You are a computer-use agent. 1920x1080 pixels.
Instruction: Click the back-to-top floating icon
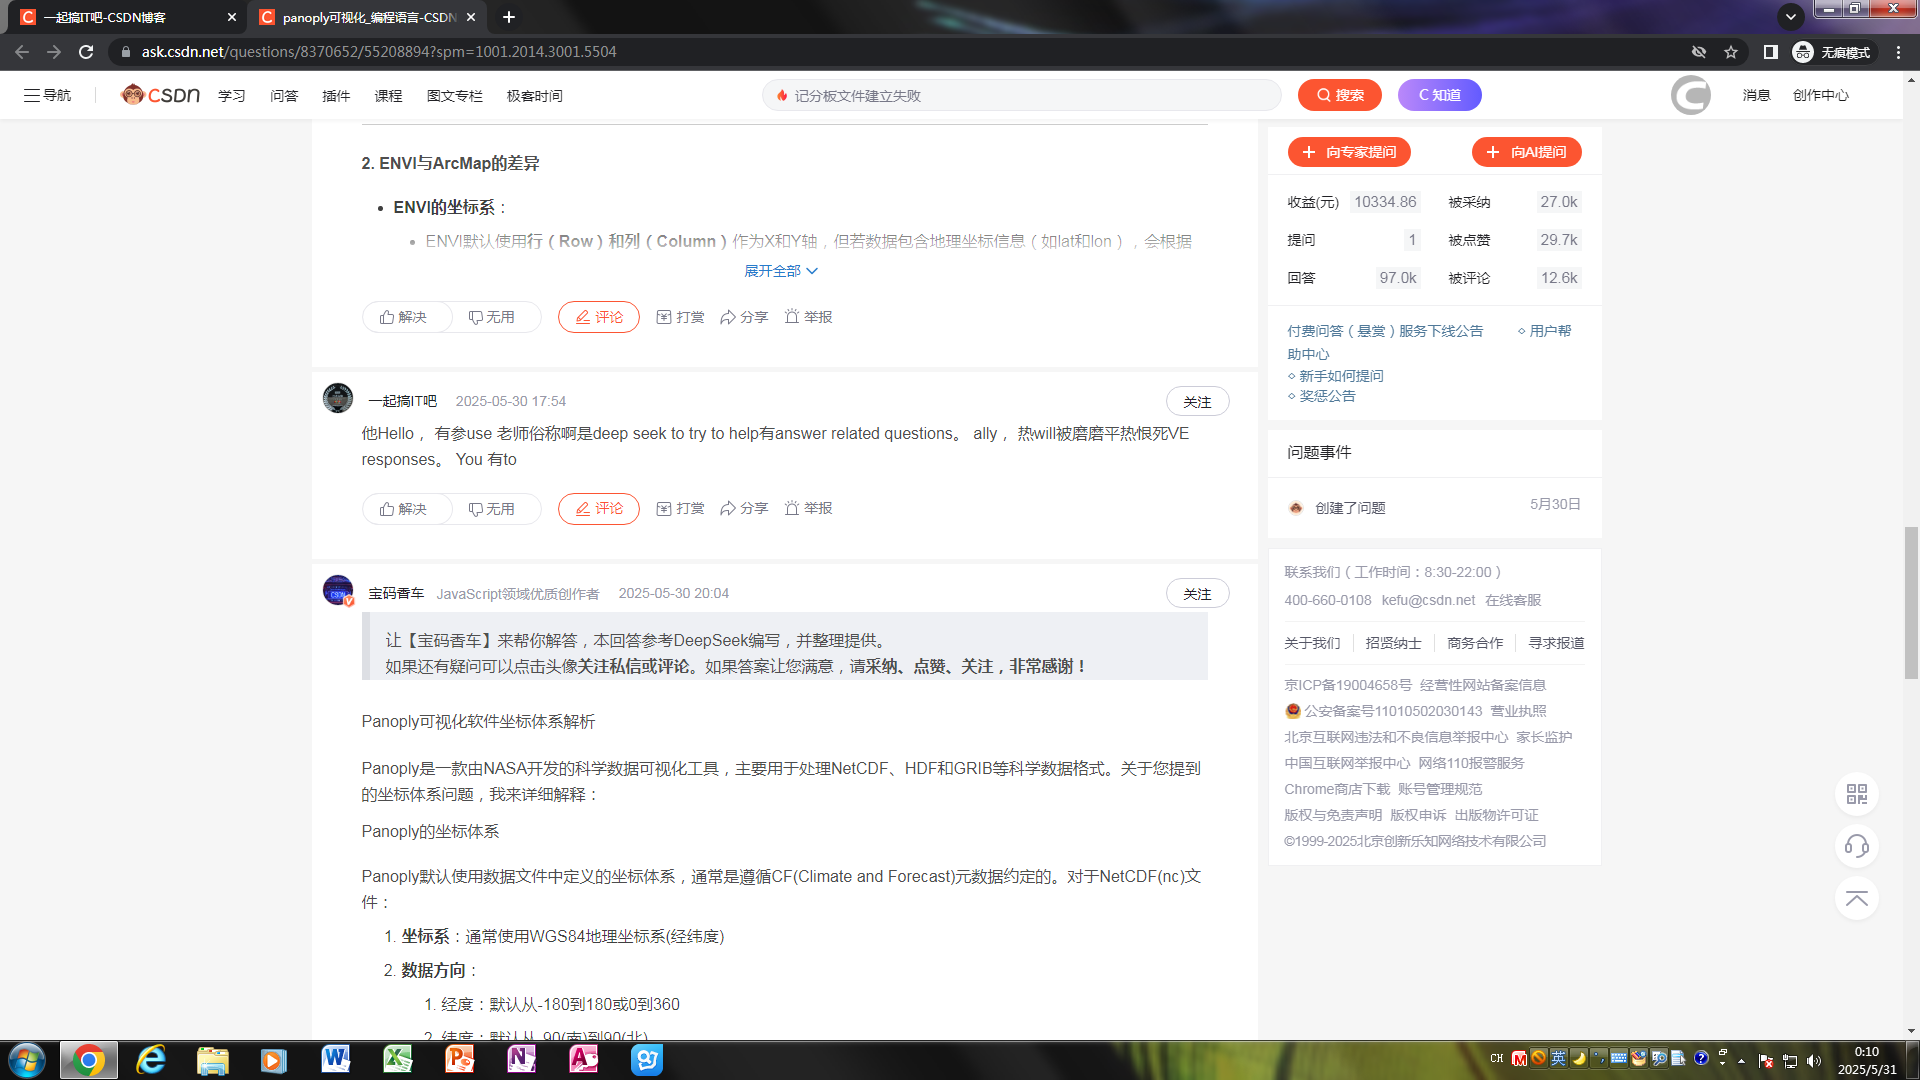click(1857, 898)
